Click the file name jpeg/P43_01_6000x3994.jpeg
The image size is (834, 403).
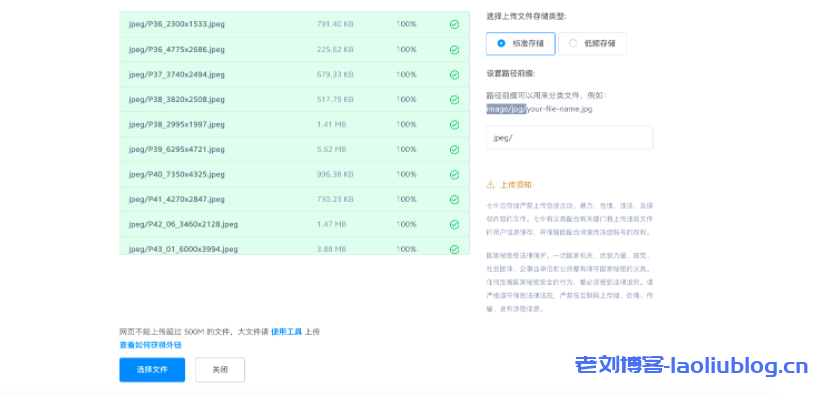coord(184,249)
